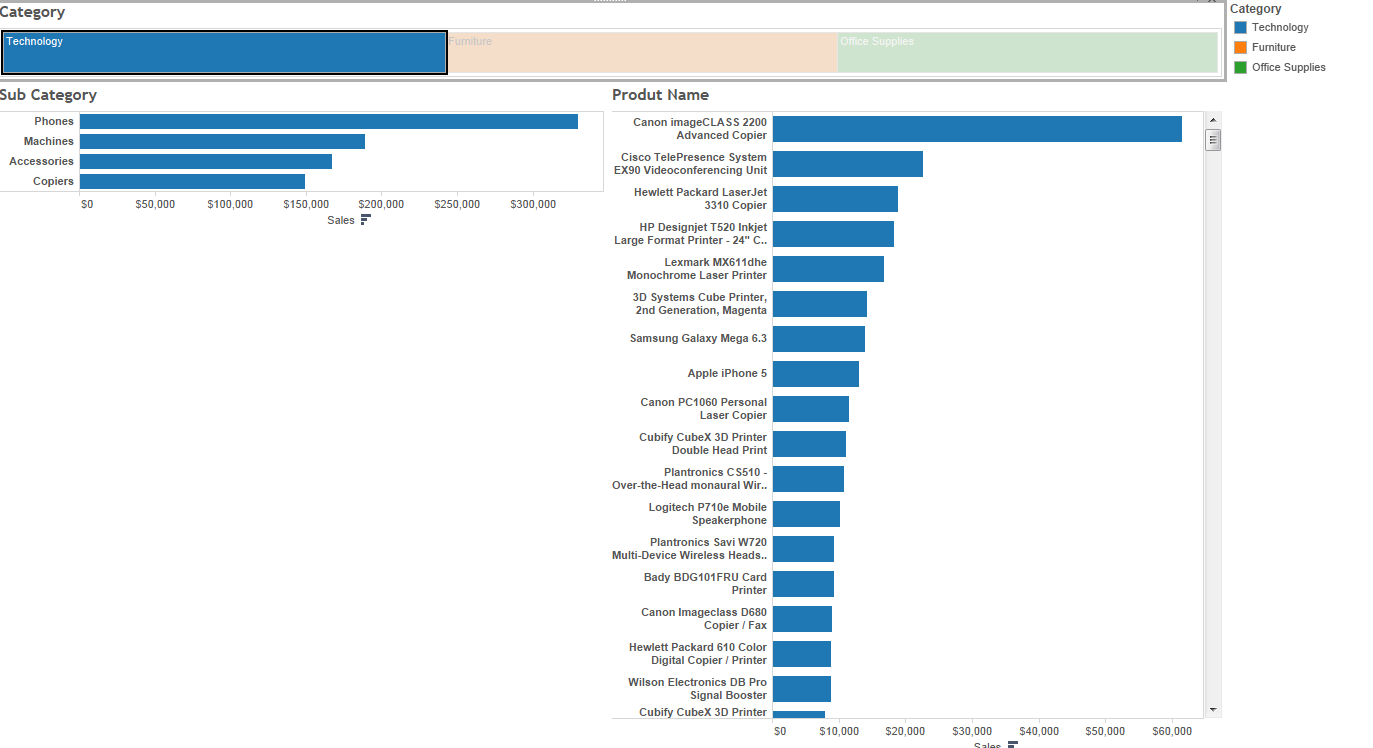The image size is (1373, 748).
Task: Click the Copiers row label
Action: click(53, 181)
